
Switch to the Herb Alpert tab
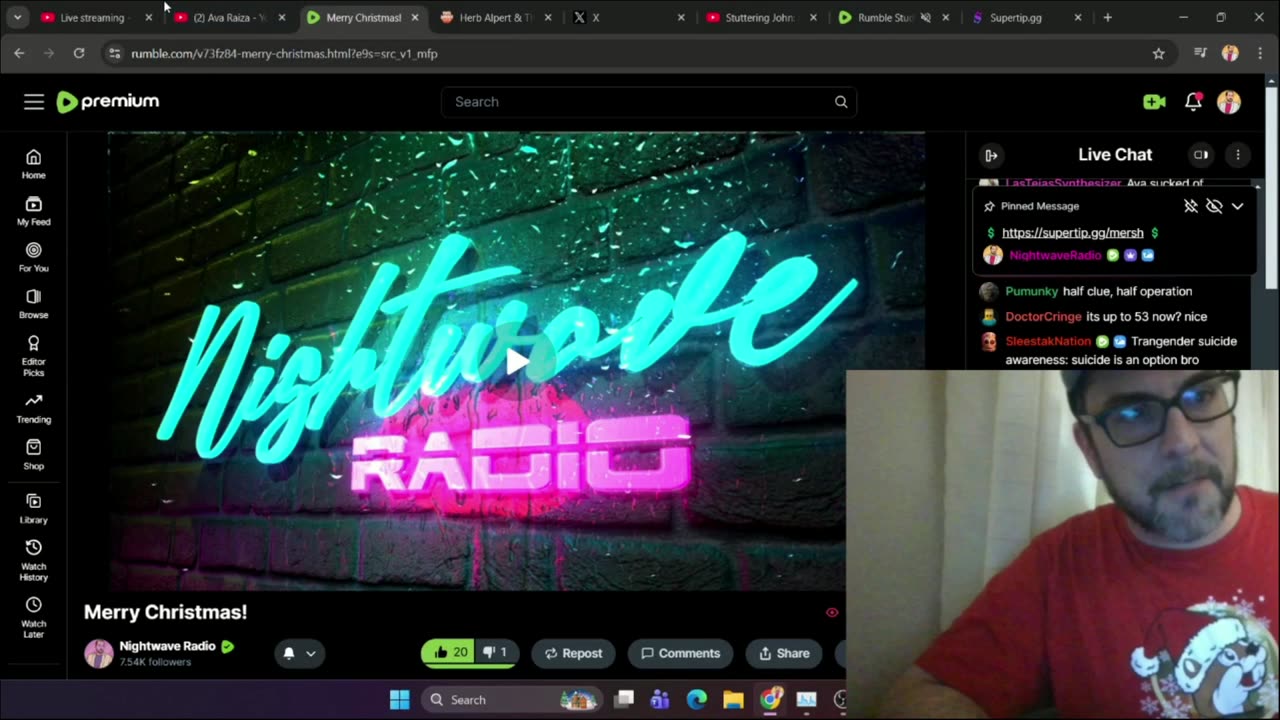pyautogui.click(x=494, y=18)
